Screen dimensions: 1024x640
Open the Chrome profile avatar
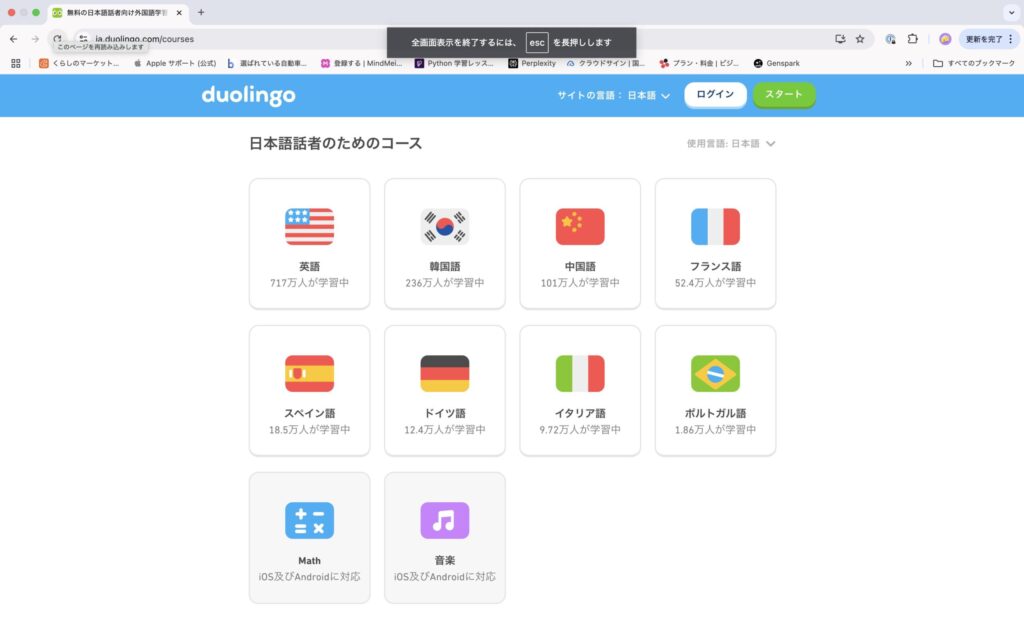pos(945,39)
